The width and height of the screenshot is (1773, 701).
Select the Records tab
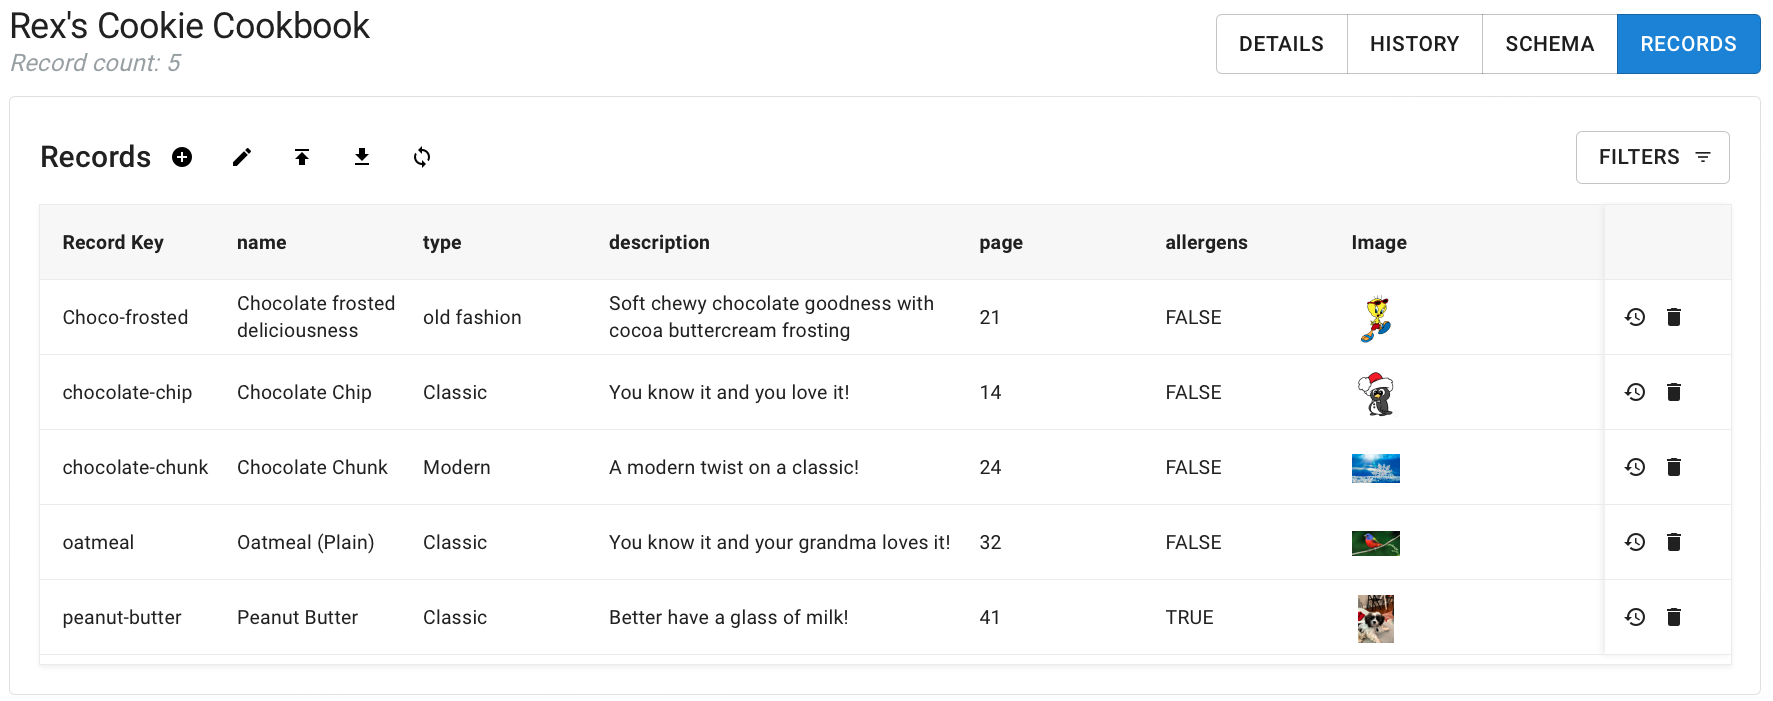coord(1688,44)
